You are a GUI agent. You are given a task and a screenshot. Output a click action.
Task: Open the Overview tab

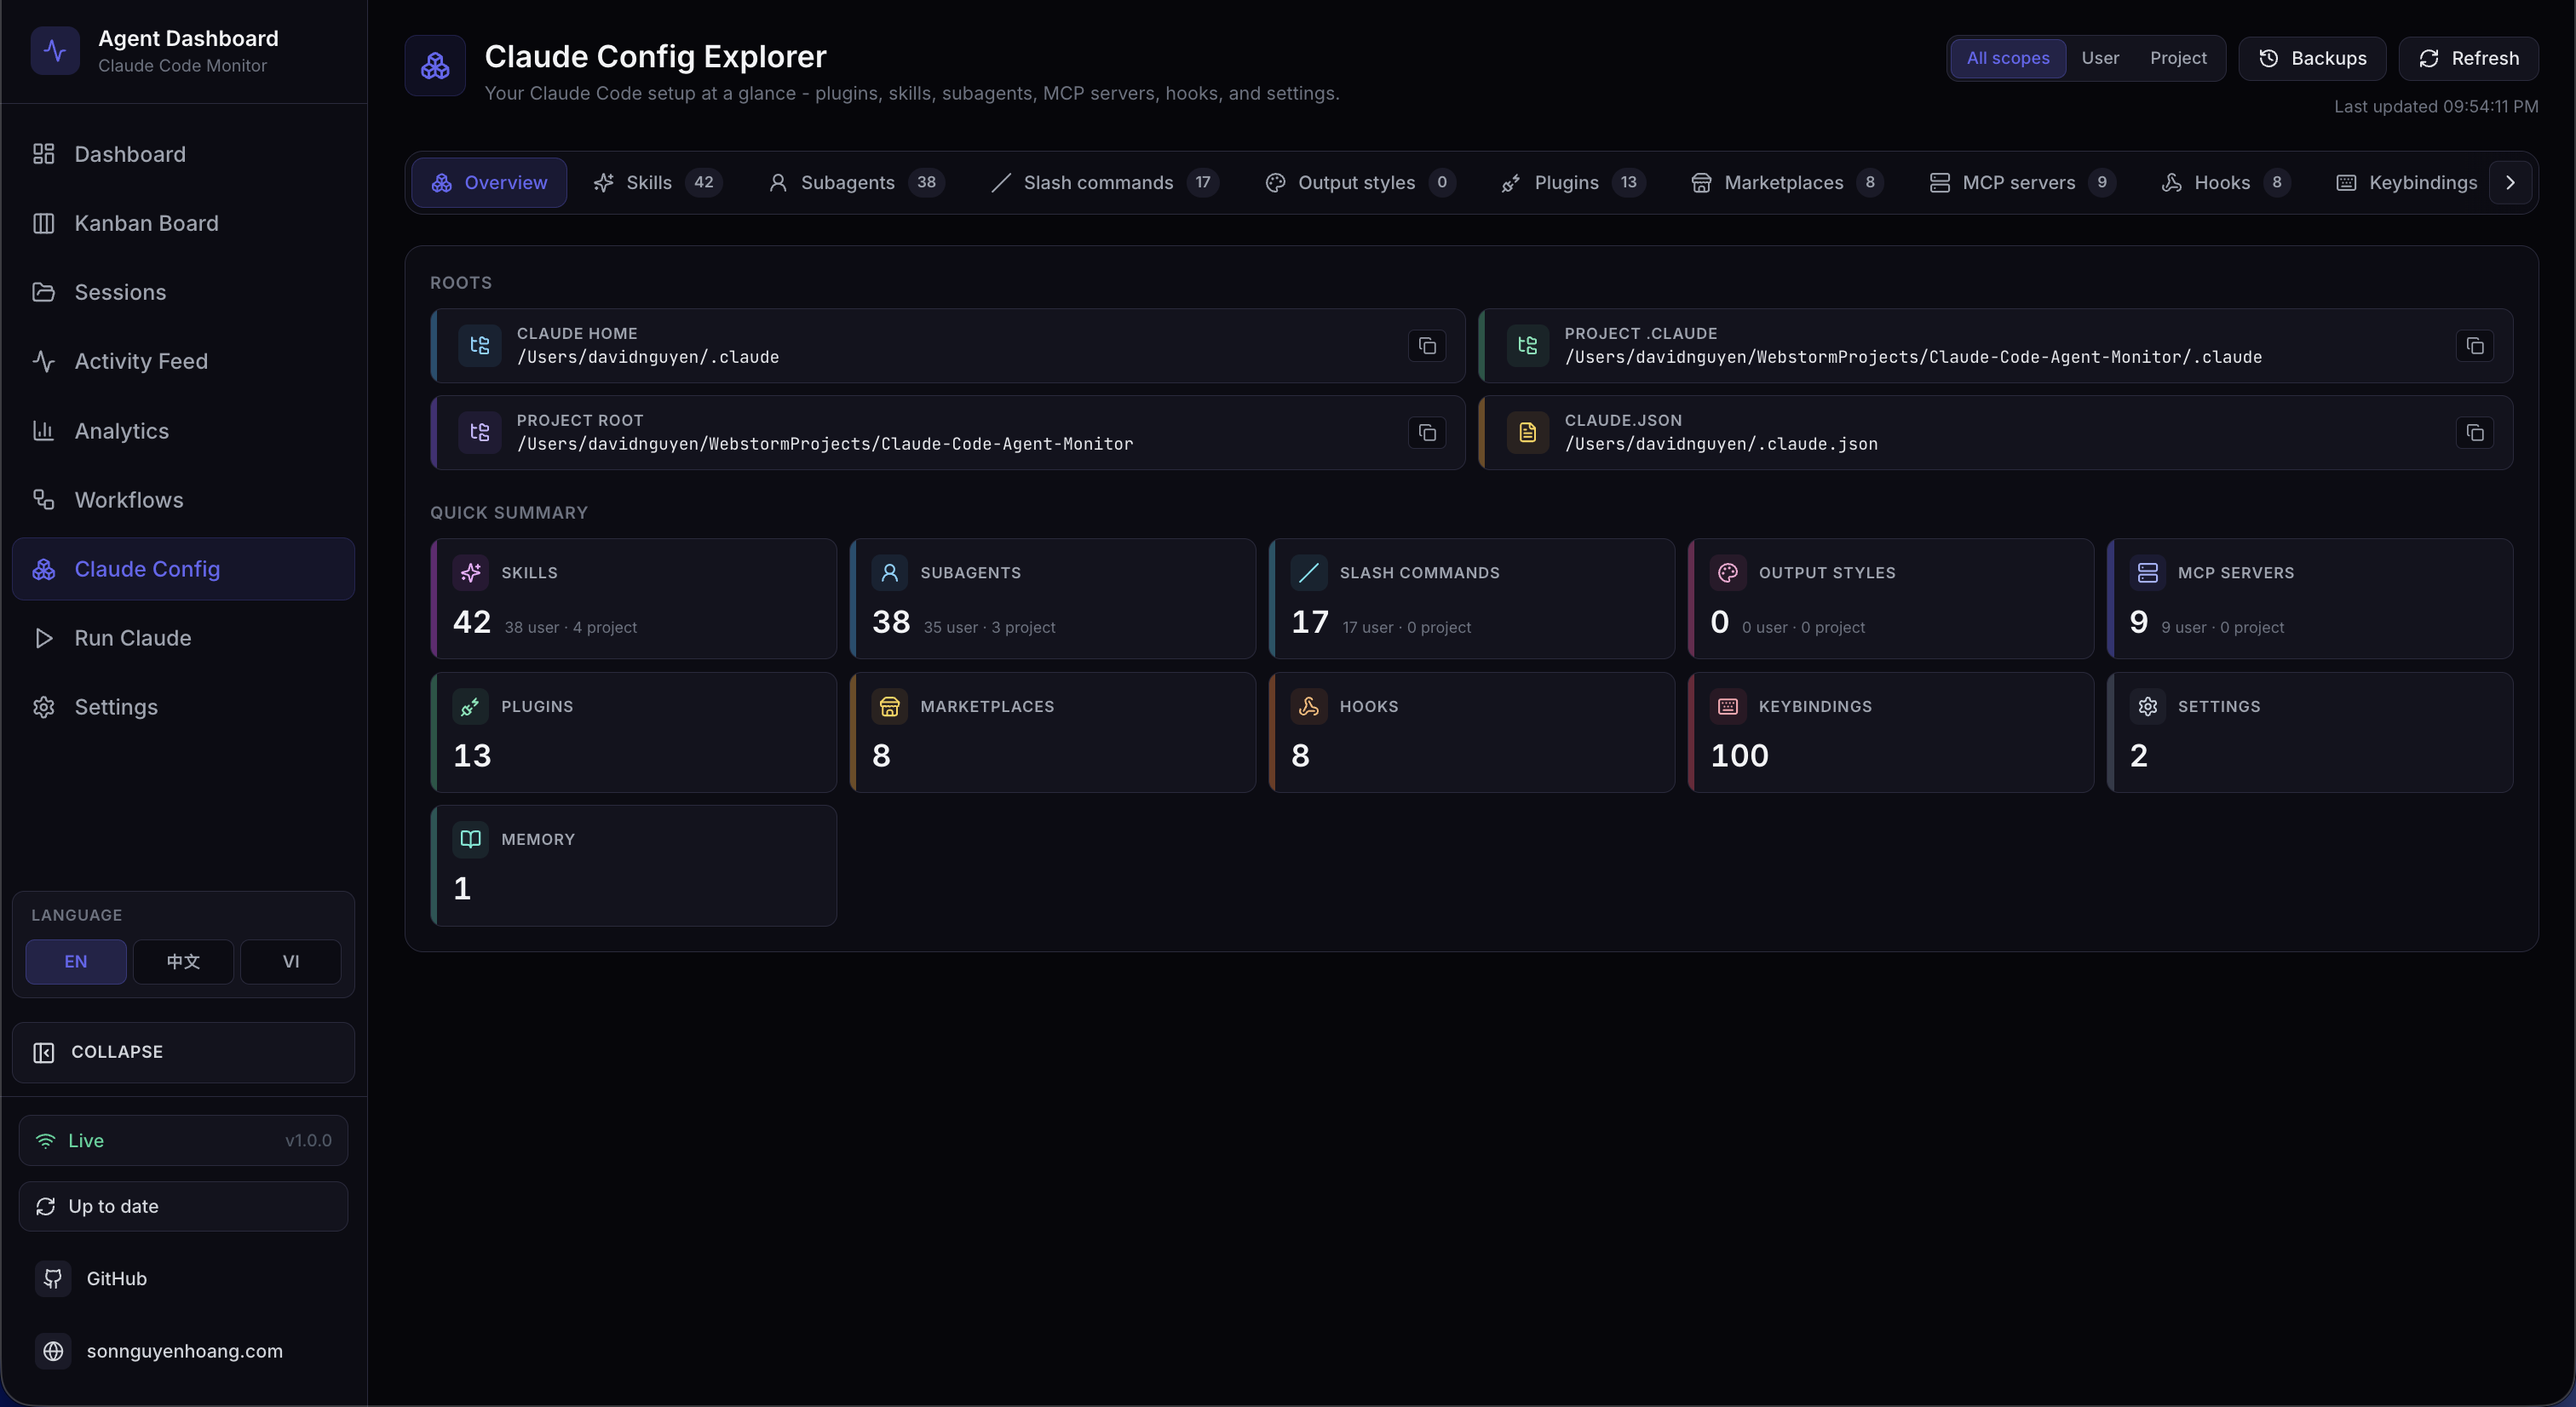coord(489,183)
